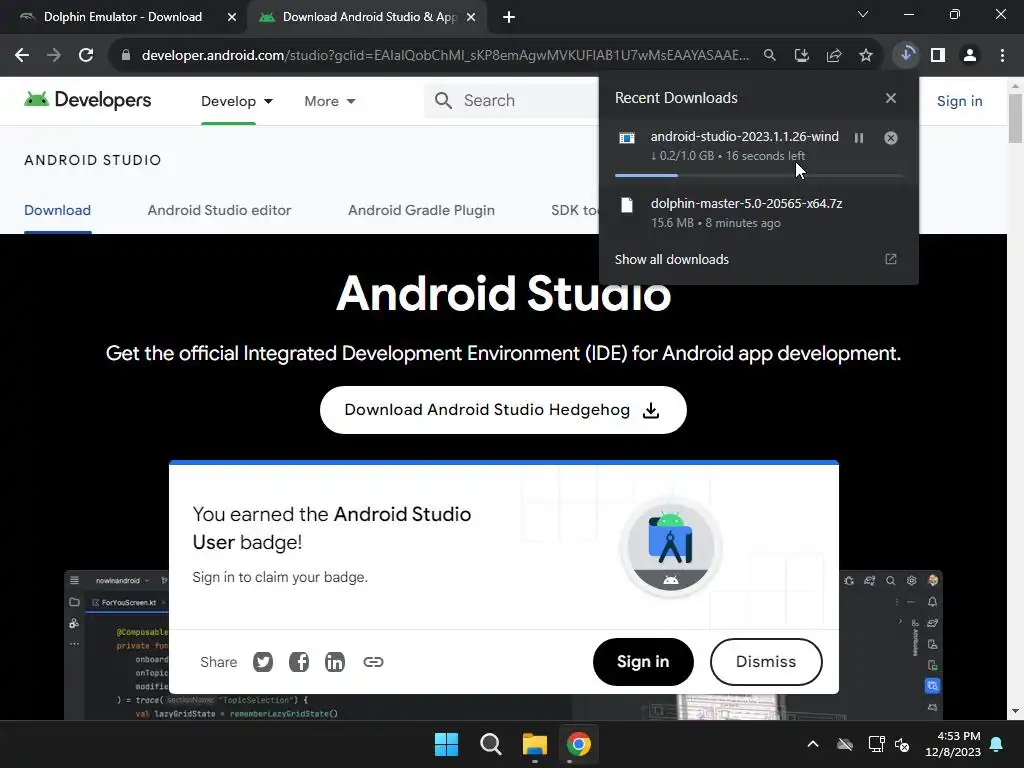Click the browser forward arrow

point(54,56)
